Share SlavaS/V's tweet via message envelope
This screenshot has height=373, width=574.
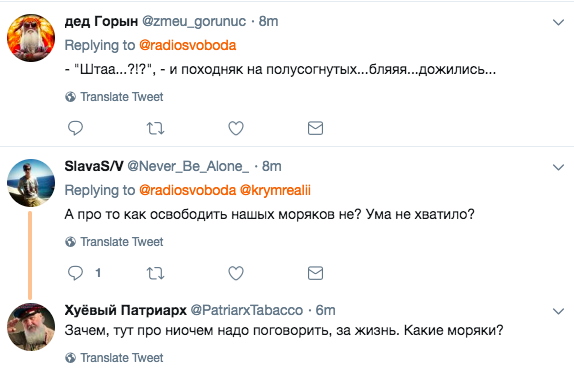click(315, 273)
